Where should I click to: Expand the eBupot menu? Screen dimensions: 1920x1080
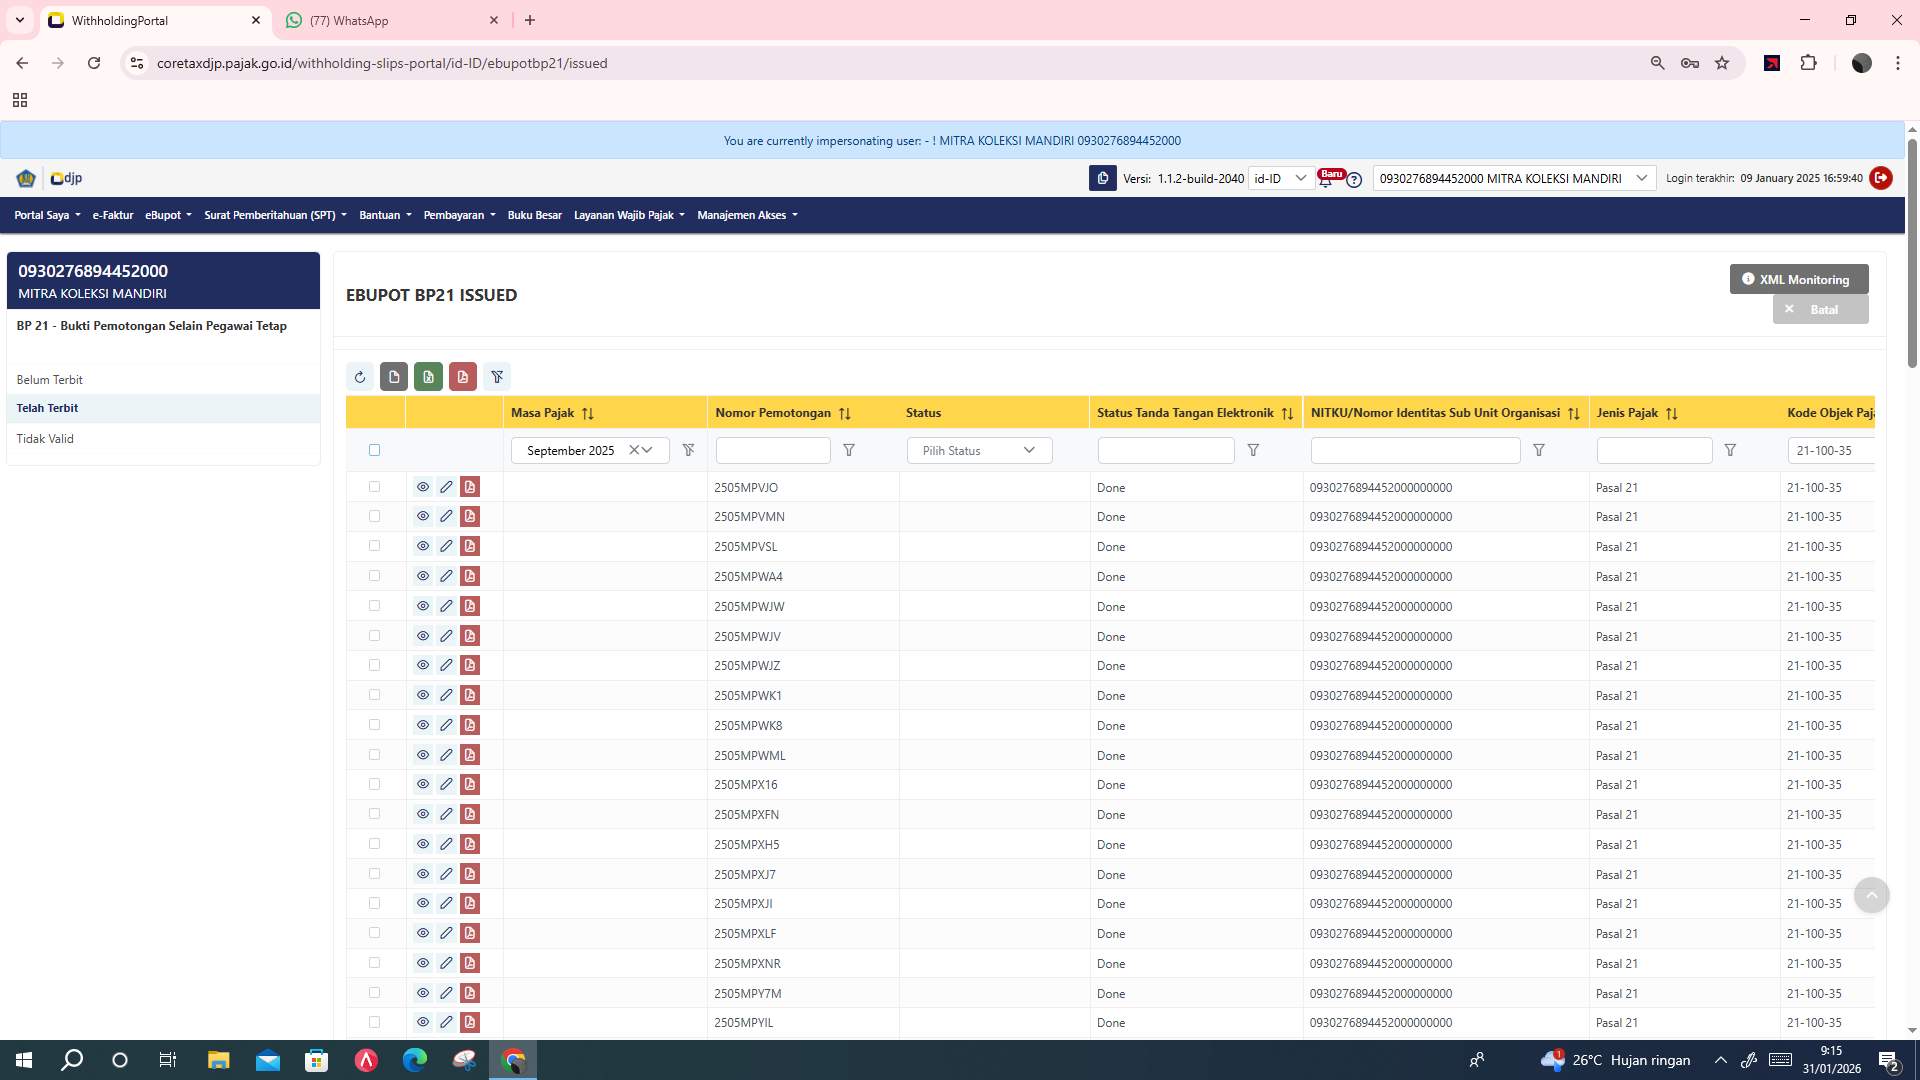[x=167, y=215]
